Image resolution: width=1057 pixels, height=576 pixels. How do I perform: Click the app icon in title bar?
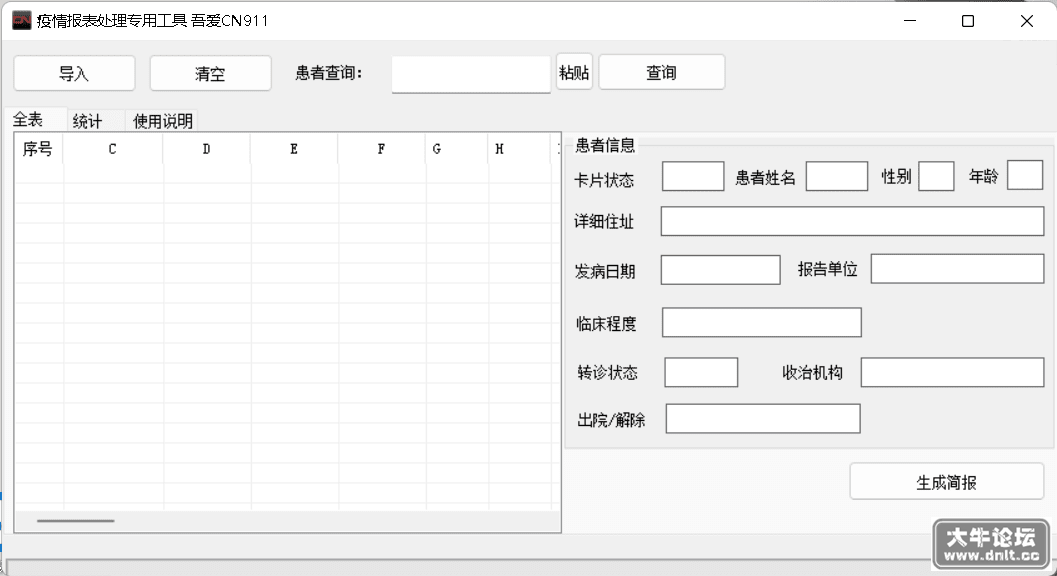pyautogui.click(x=22, y=20)
